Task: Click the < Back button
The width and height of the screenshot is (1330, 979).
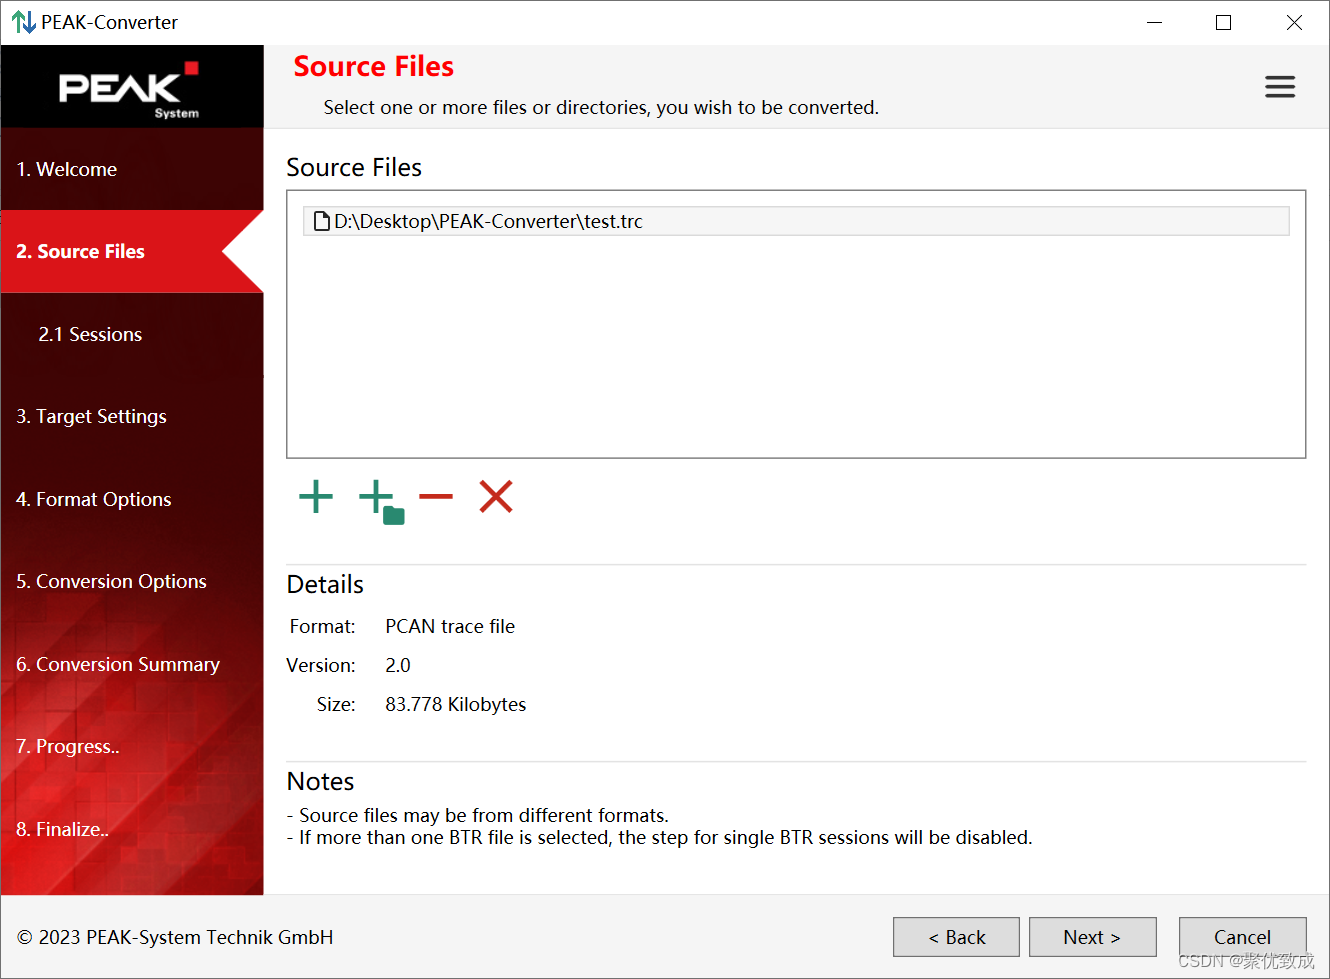Action: 956,937
